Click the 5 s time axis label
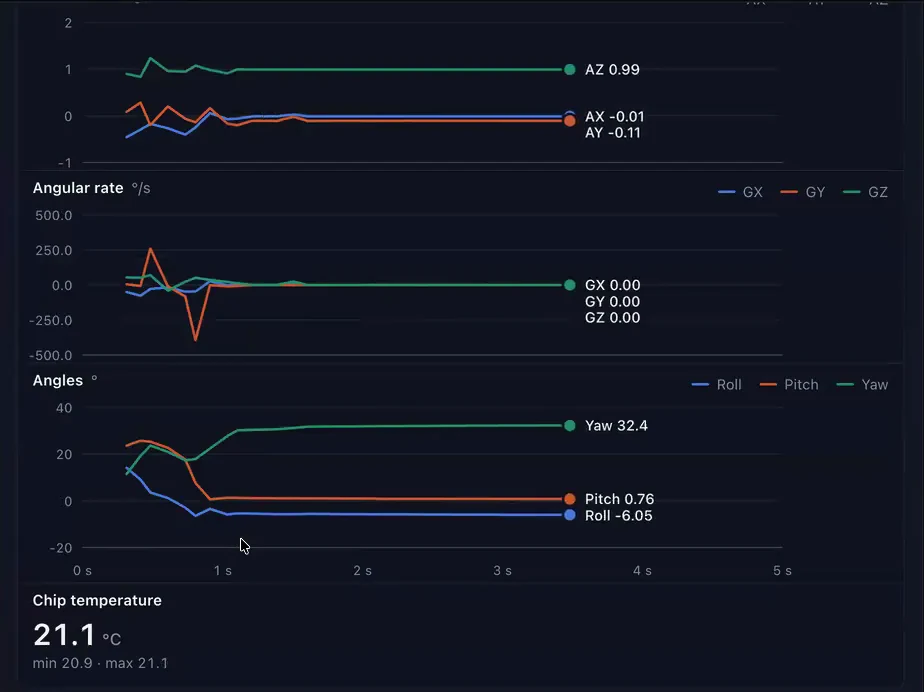 click(x=783, y=571)
